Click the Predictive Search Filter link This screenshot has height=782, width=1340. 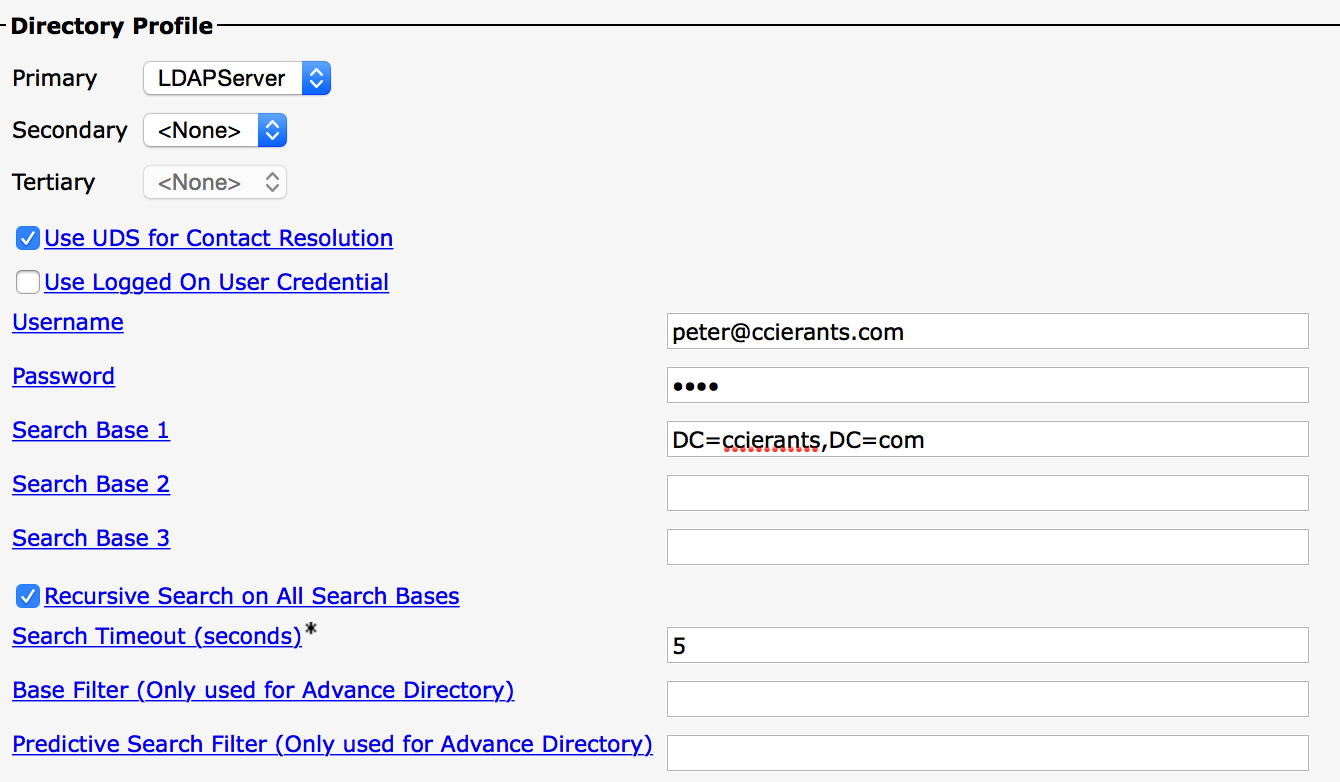(x=332, y=744)
